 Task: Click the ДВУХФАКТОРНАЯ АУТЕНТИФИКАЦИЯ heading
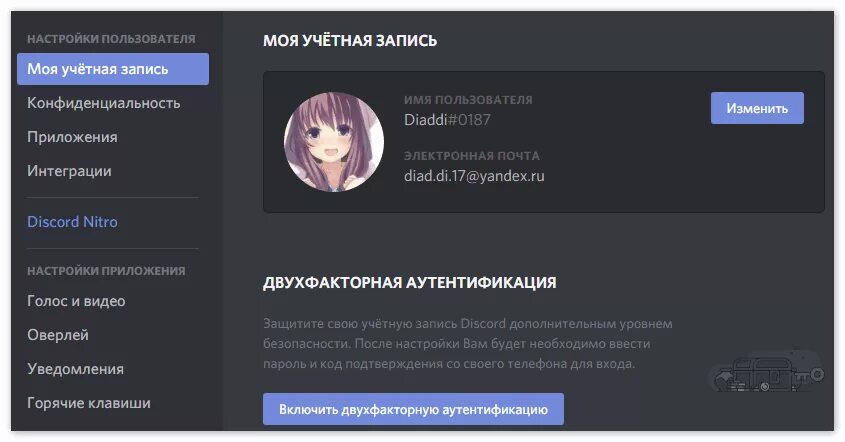[x=410, y=282]
